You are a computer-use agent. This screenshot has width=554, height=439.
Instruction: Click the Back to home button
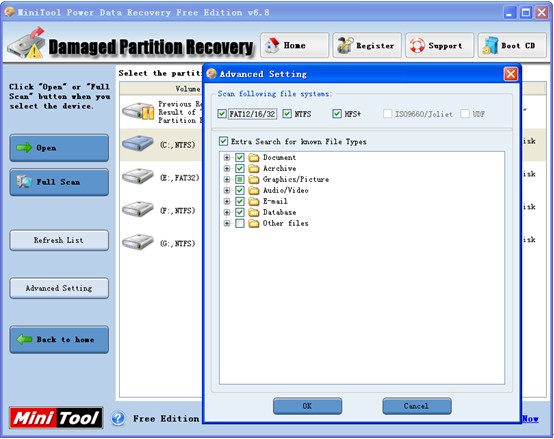point(59,339)
